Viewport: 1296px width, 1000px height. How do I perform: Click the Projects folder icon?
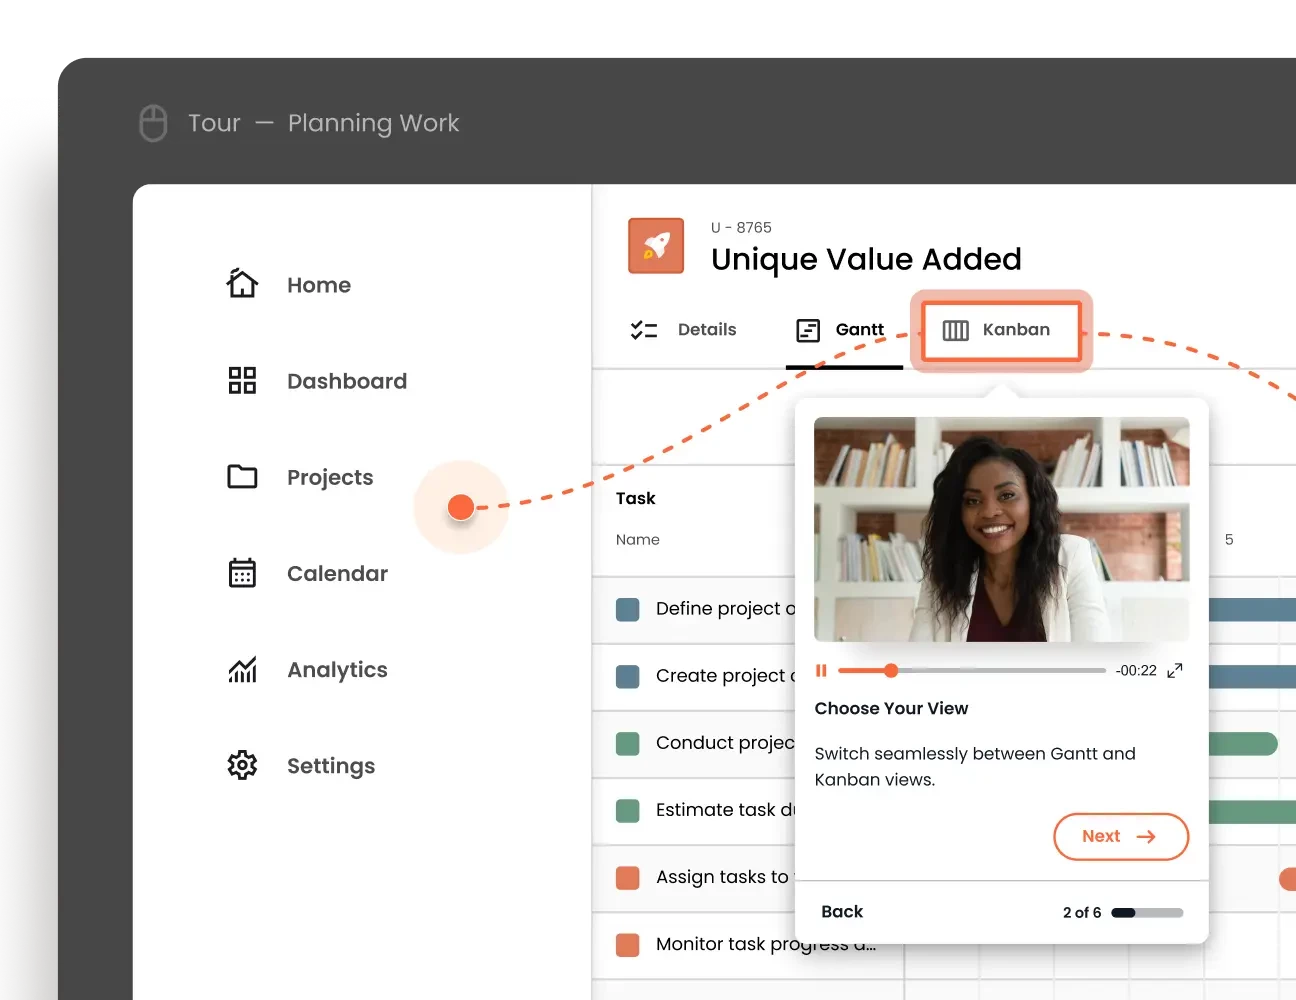242,476
